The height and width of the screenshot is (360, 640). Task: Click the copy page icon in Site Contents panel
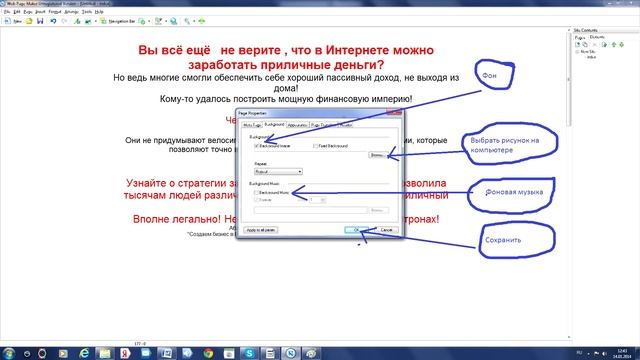pyautogui.click(x=585, y=44)
